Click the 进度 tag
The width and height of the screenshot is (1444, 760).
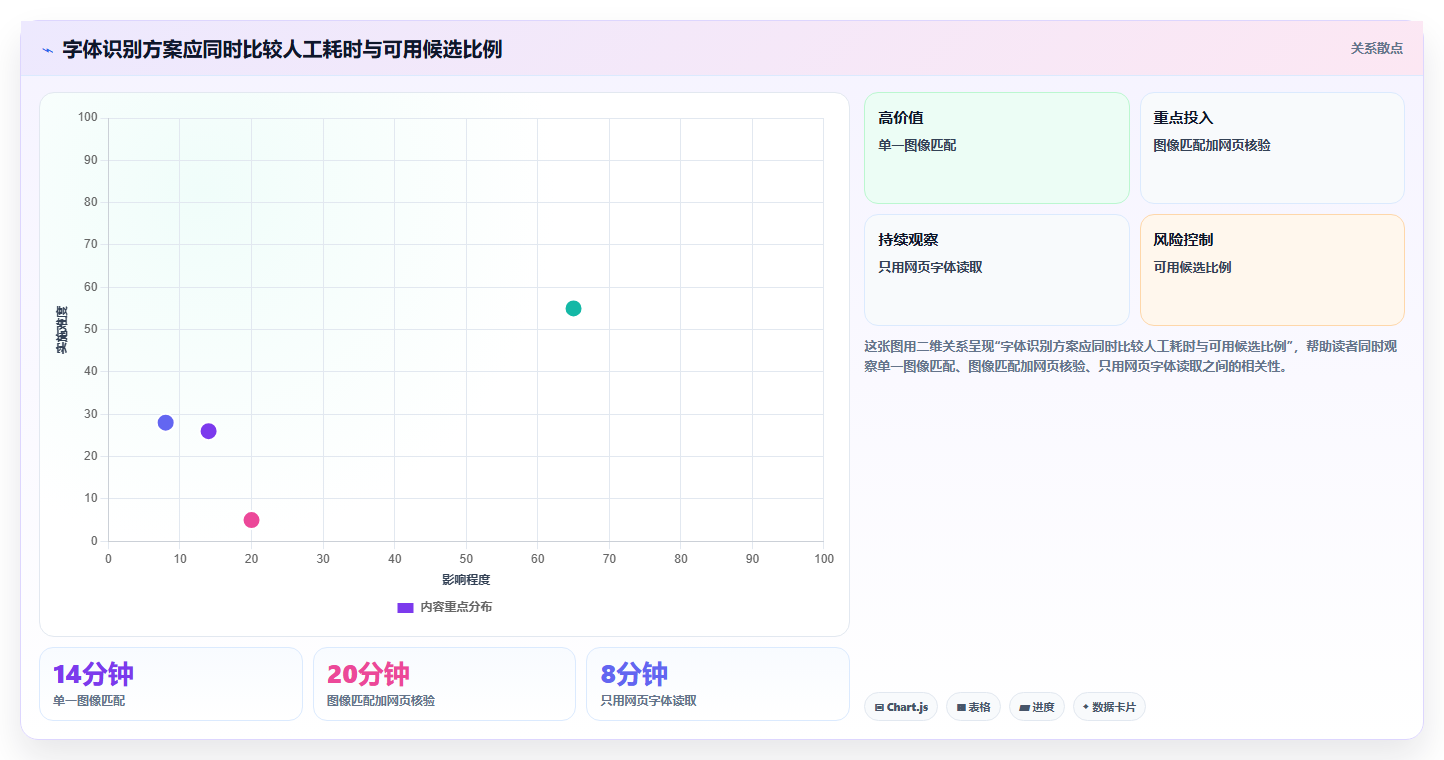coord(1037,707)
